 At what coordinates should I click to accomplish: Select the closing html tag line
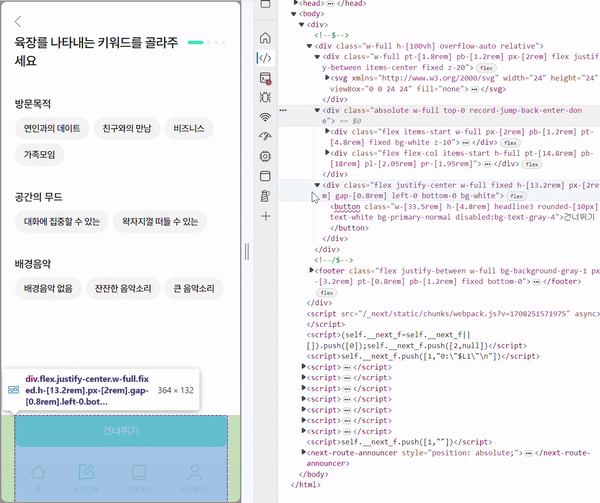pos(305,485)
